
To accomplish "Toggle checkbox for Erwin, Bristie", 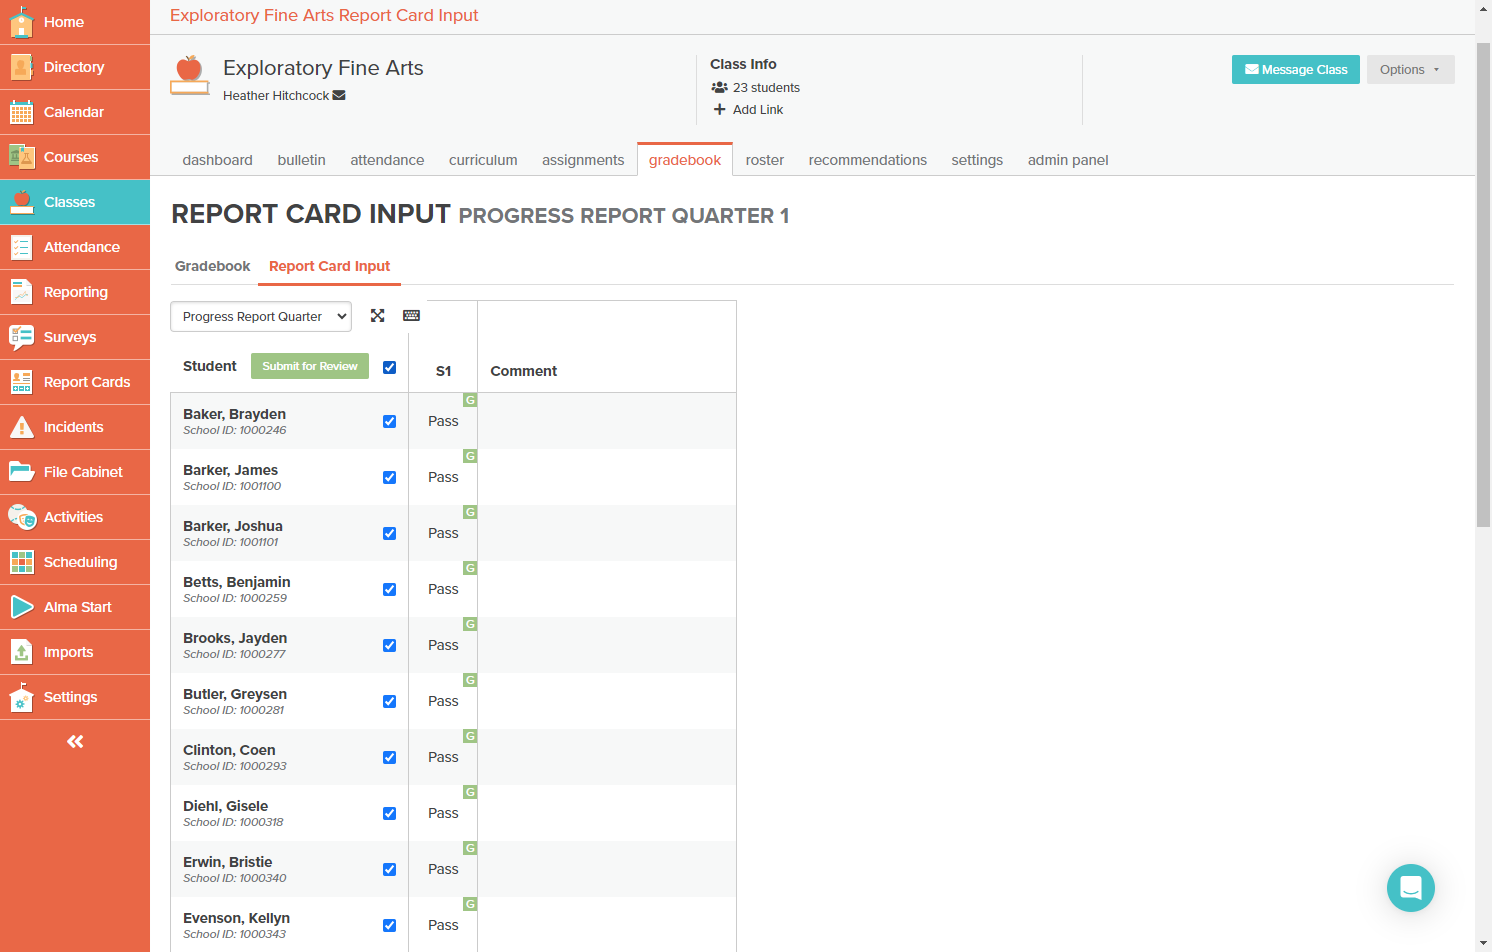I will (x=389, y=869).
